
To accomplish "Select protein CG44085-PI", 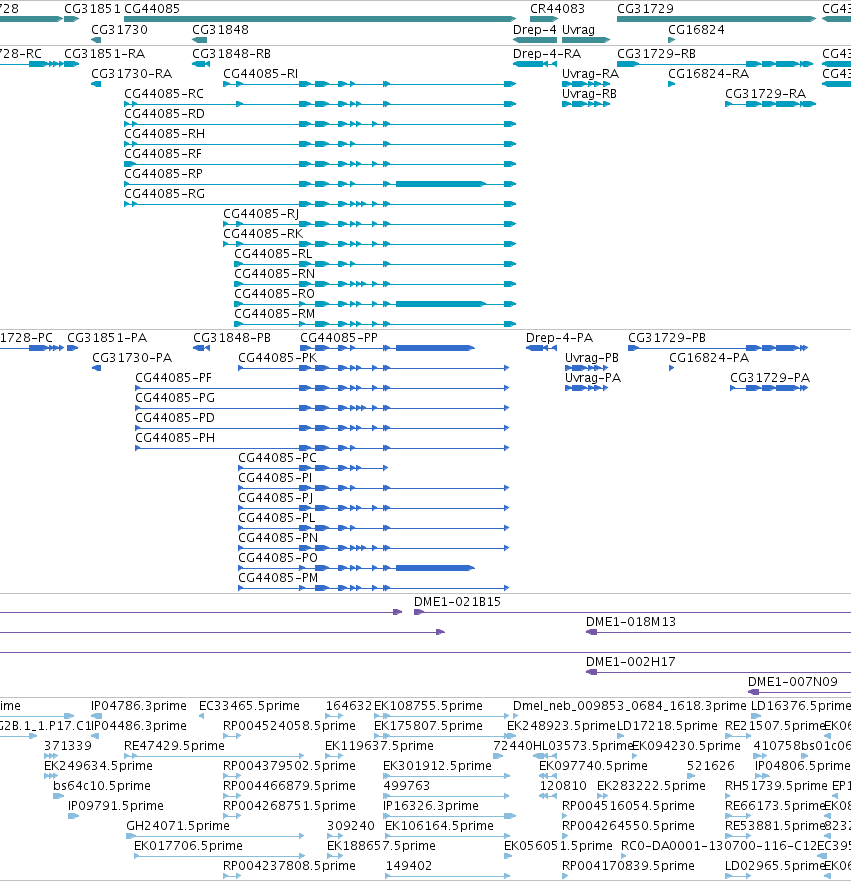I will 374,488.
